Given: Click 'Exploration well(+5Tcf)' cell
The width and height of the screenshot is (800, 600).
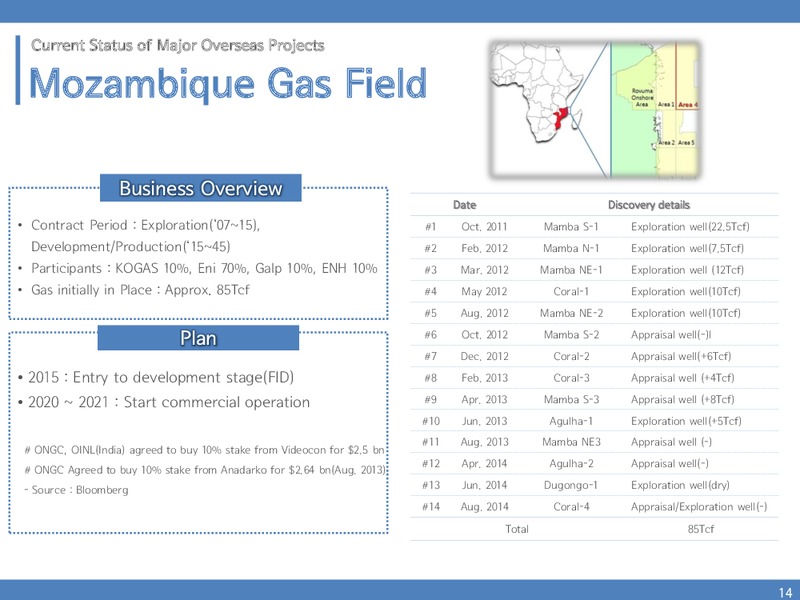Looking at the screenshot, I should [x=686, y=421].
